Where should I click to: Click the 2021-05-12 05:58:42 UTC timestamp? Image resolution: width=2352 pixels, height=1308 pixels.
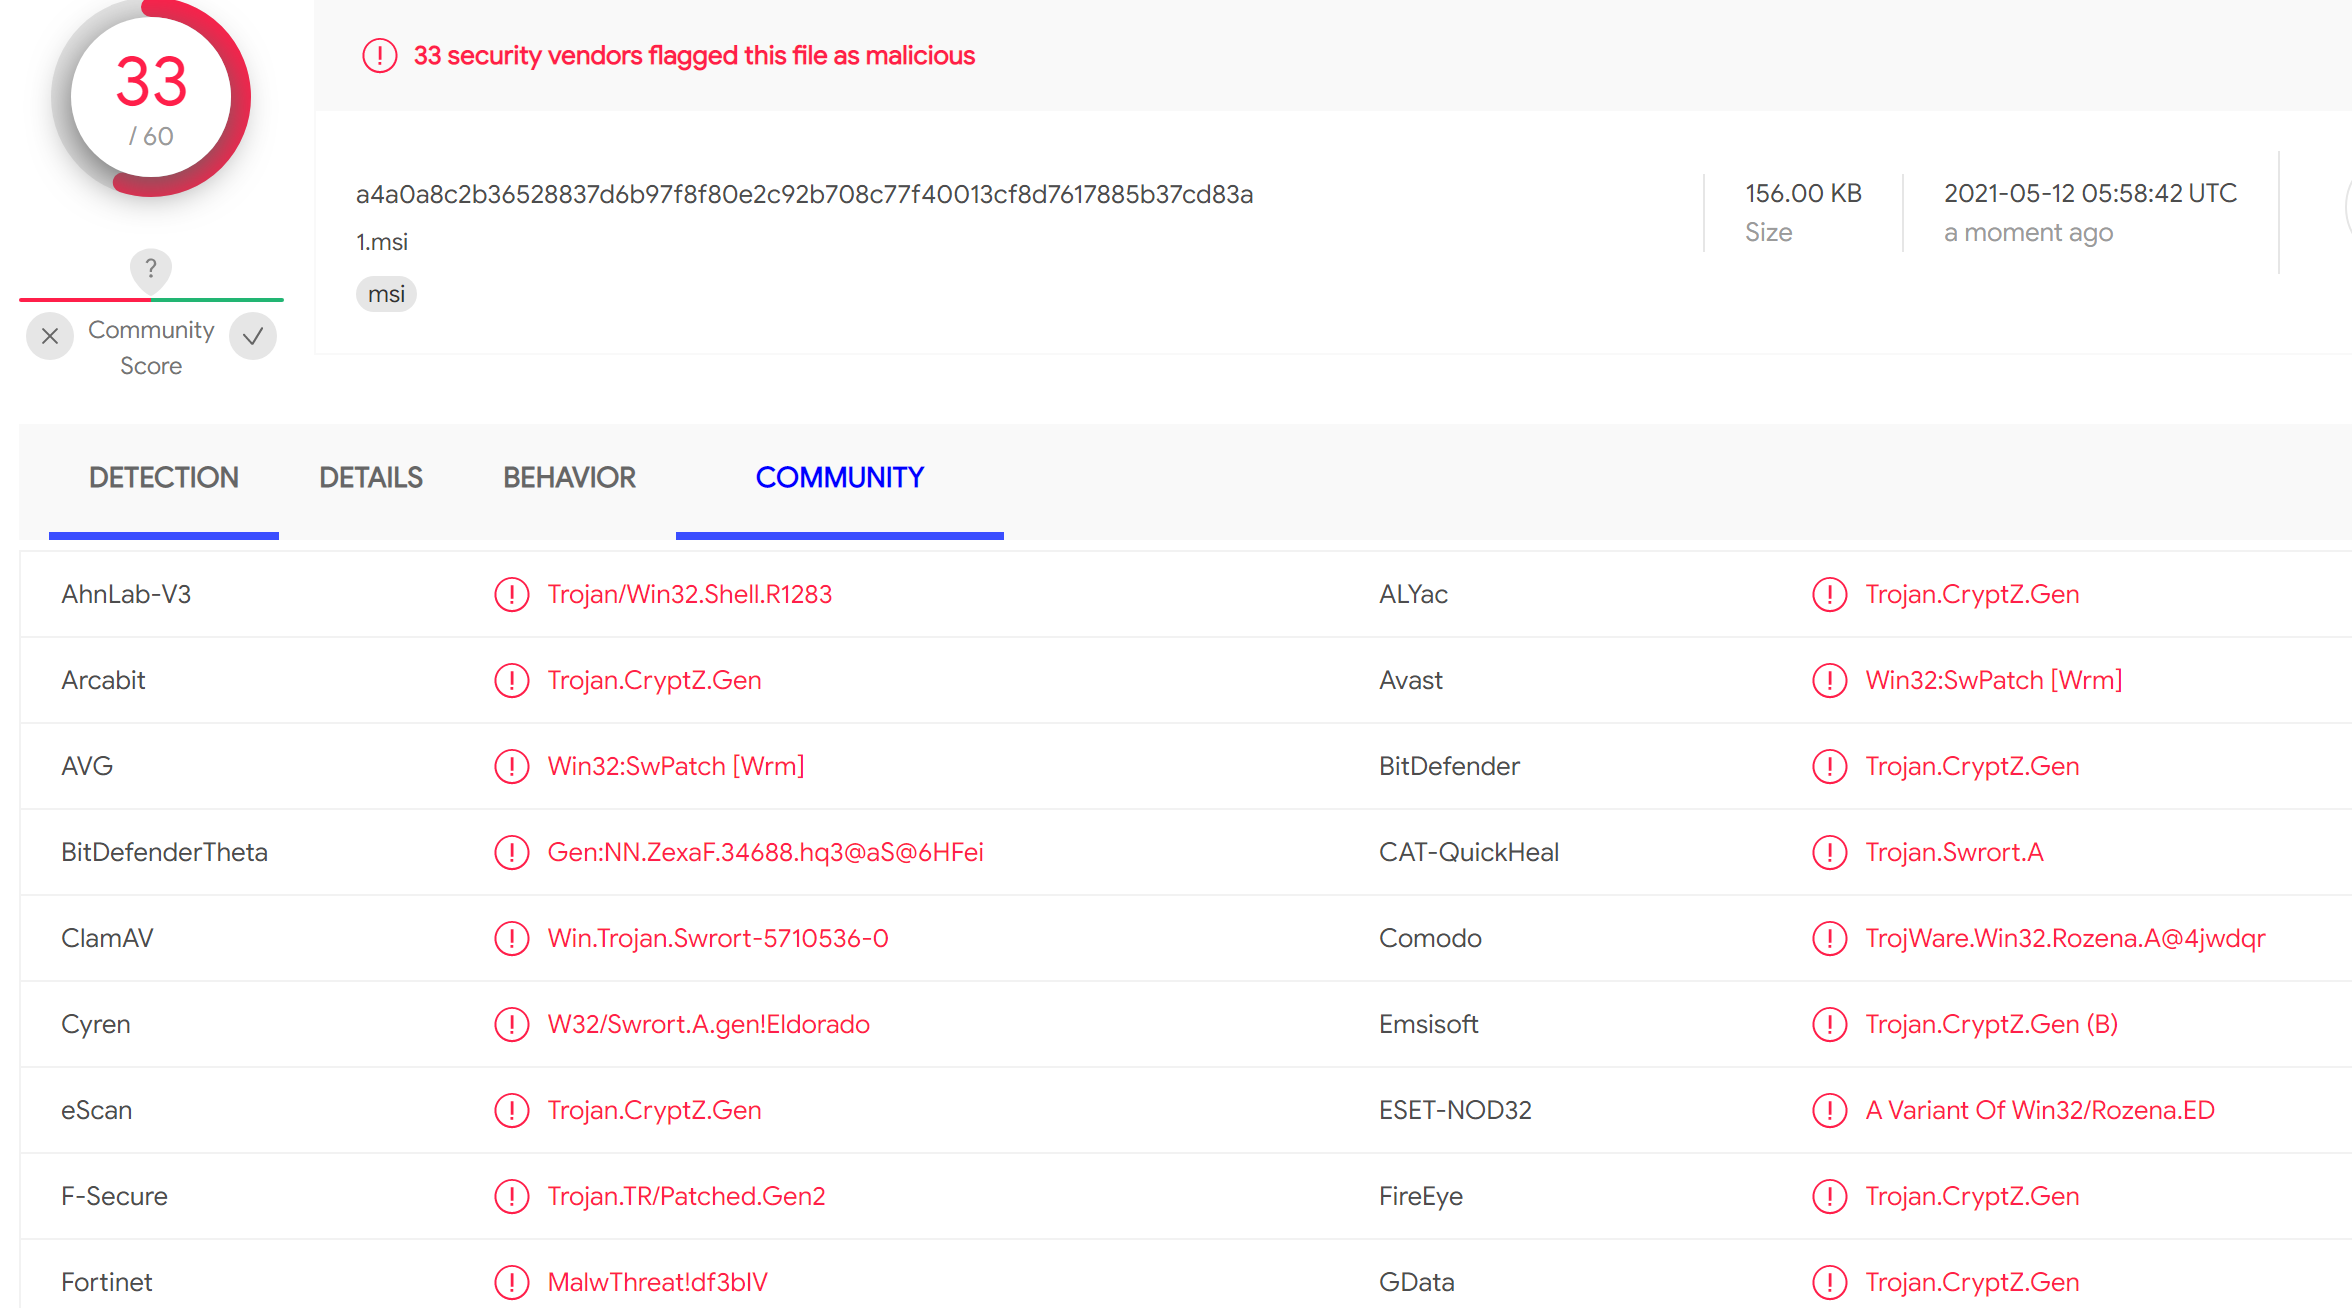coord(2090,193)
